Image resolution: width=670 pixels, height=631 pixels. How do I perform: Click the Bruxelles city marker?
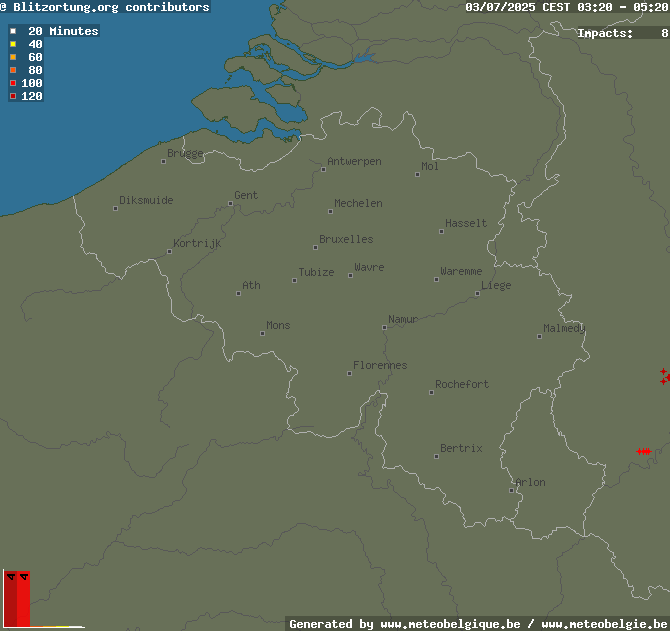click(x=315, y=247)
